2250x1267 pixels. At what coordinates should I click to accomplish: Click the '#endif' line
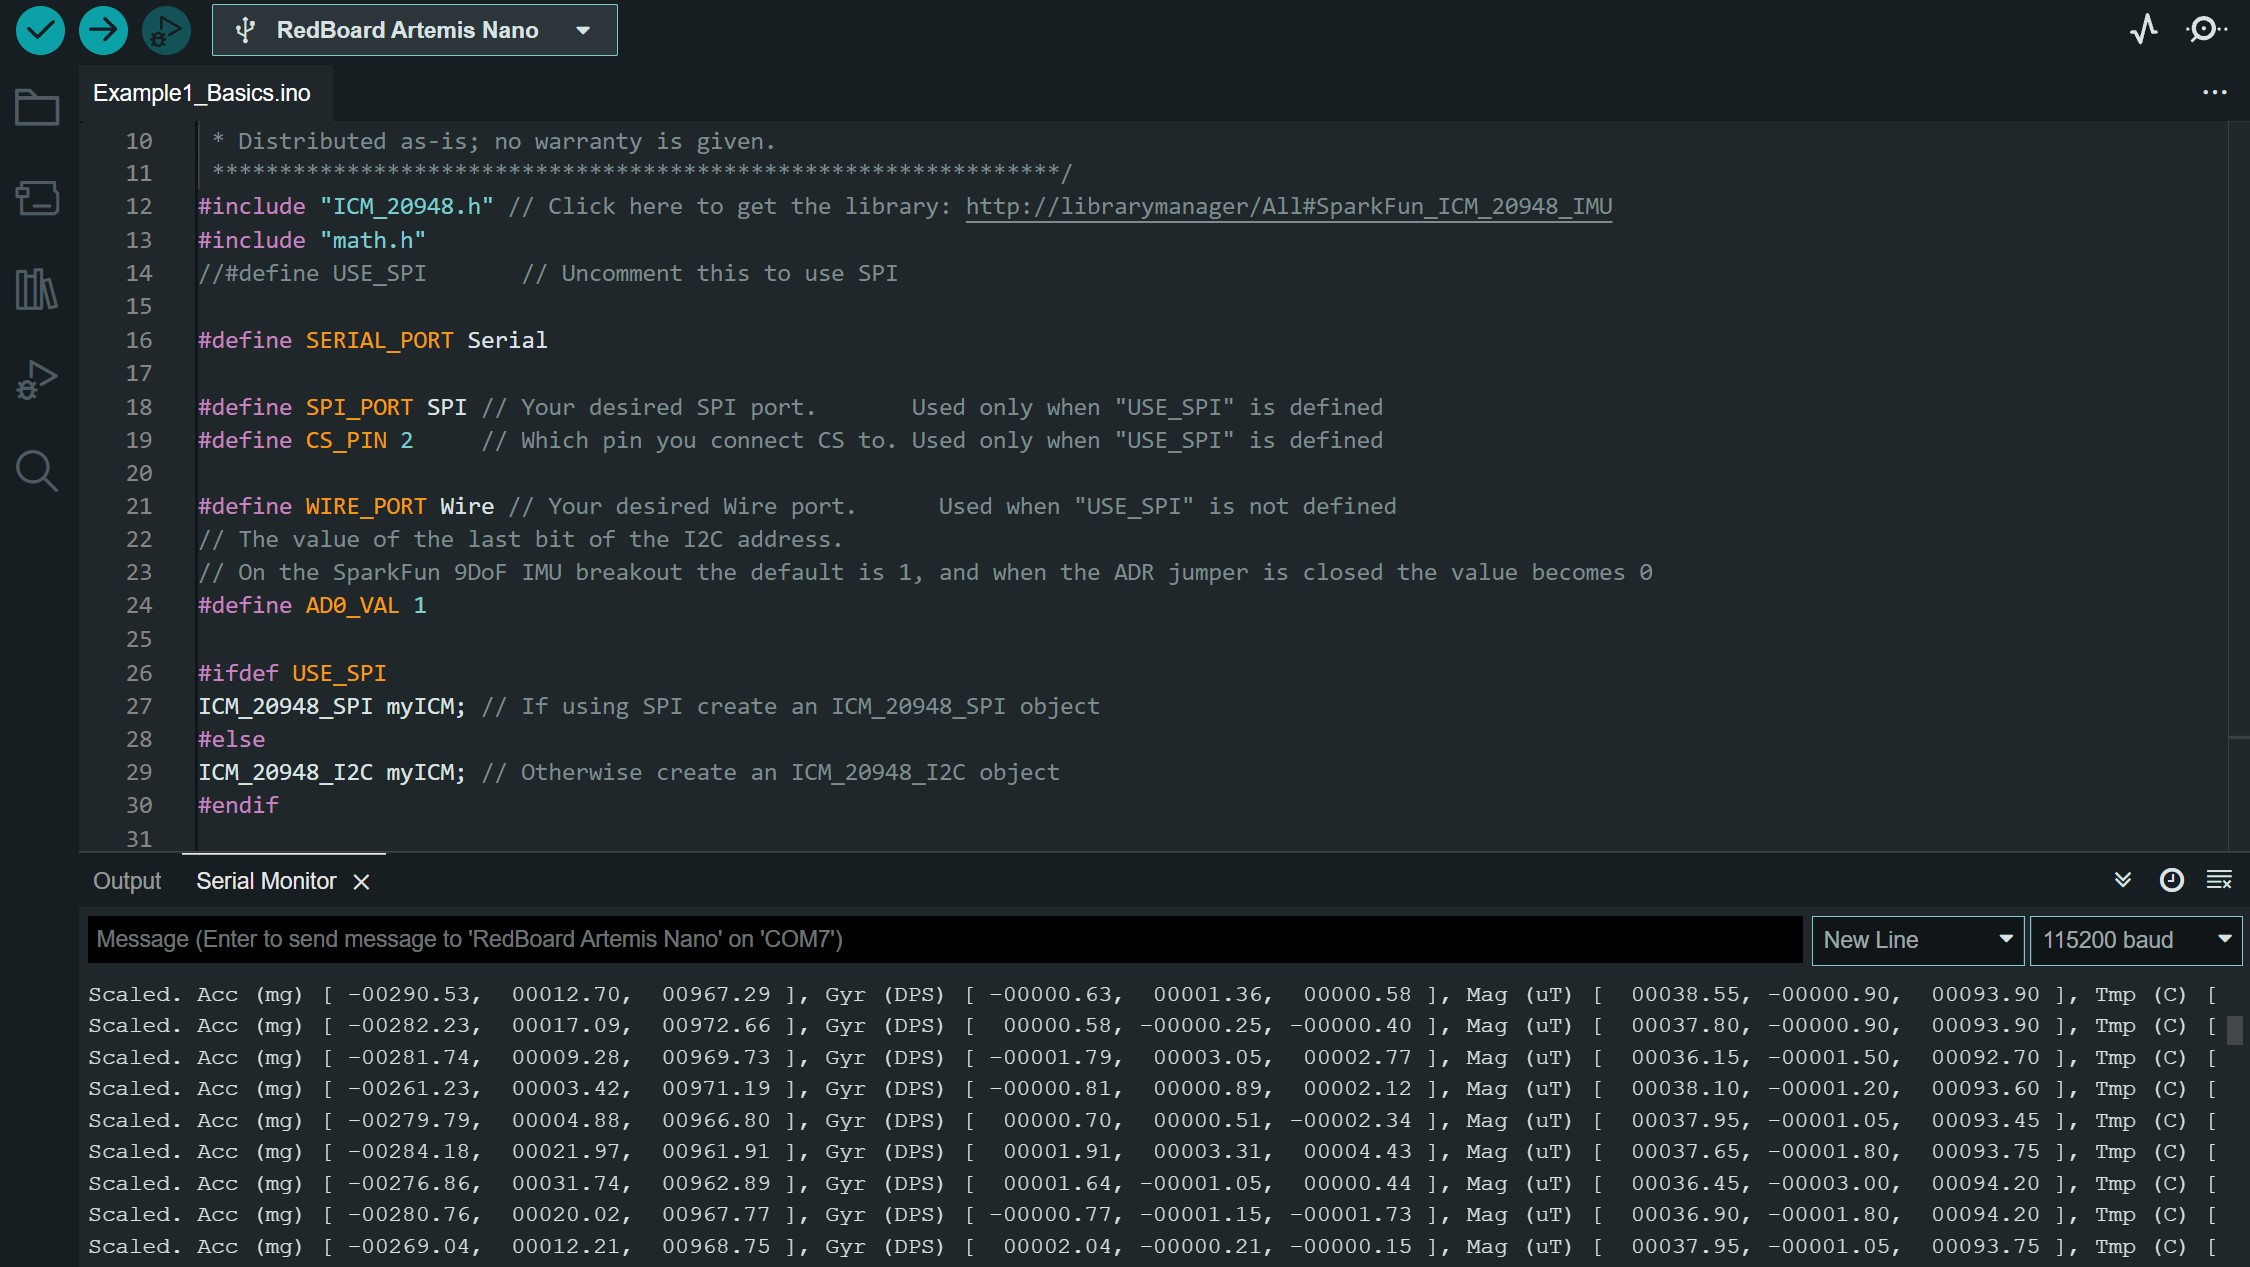pos(238,806)
